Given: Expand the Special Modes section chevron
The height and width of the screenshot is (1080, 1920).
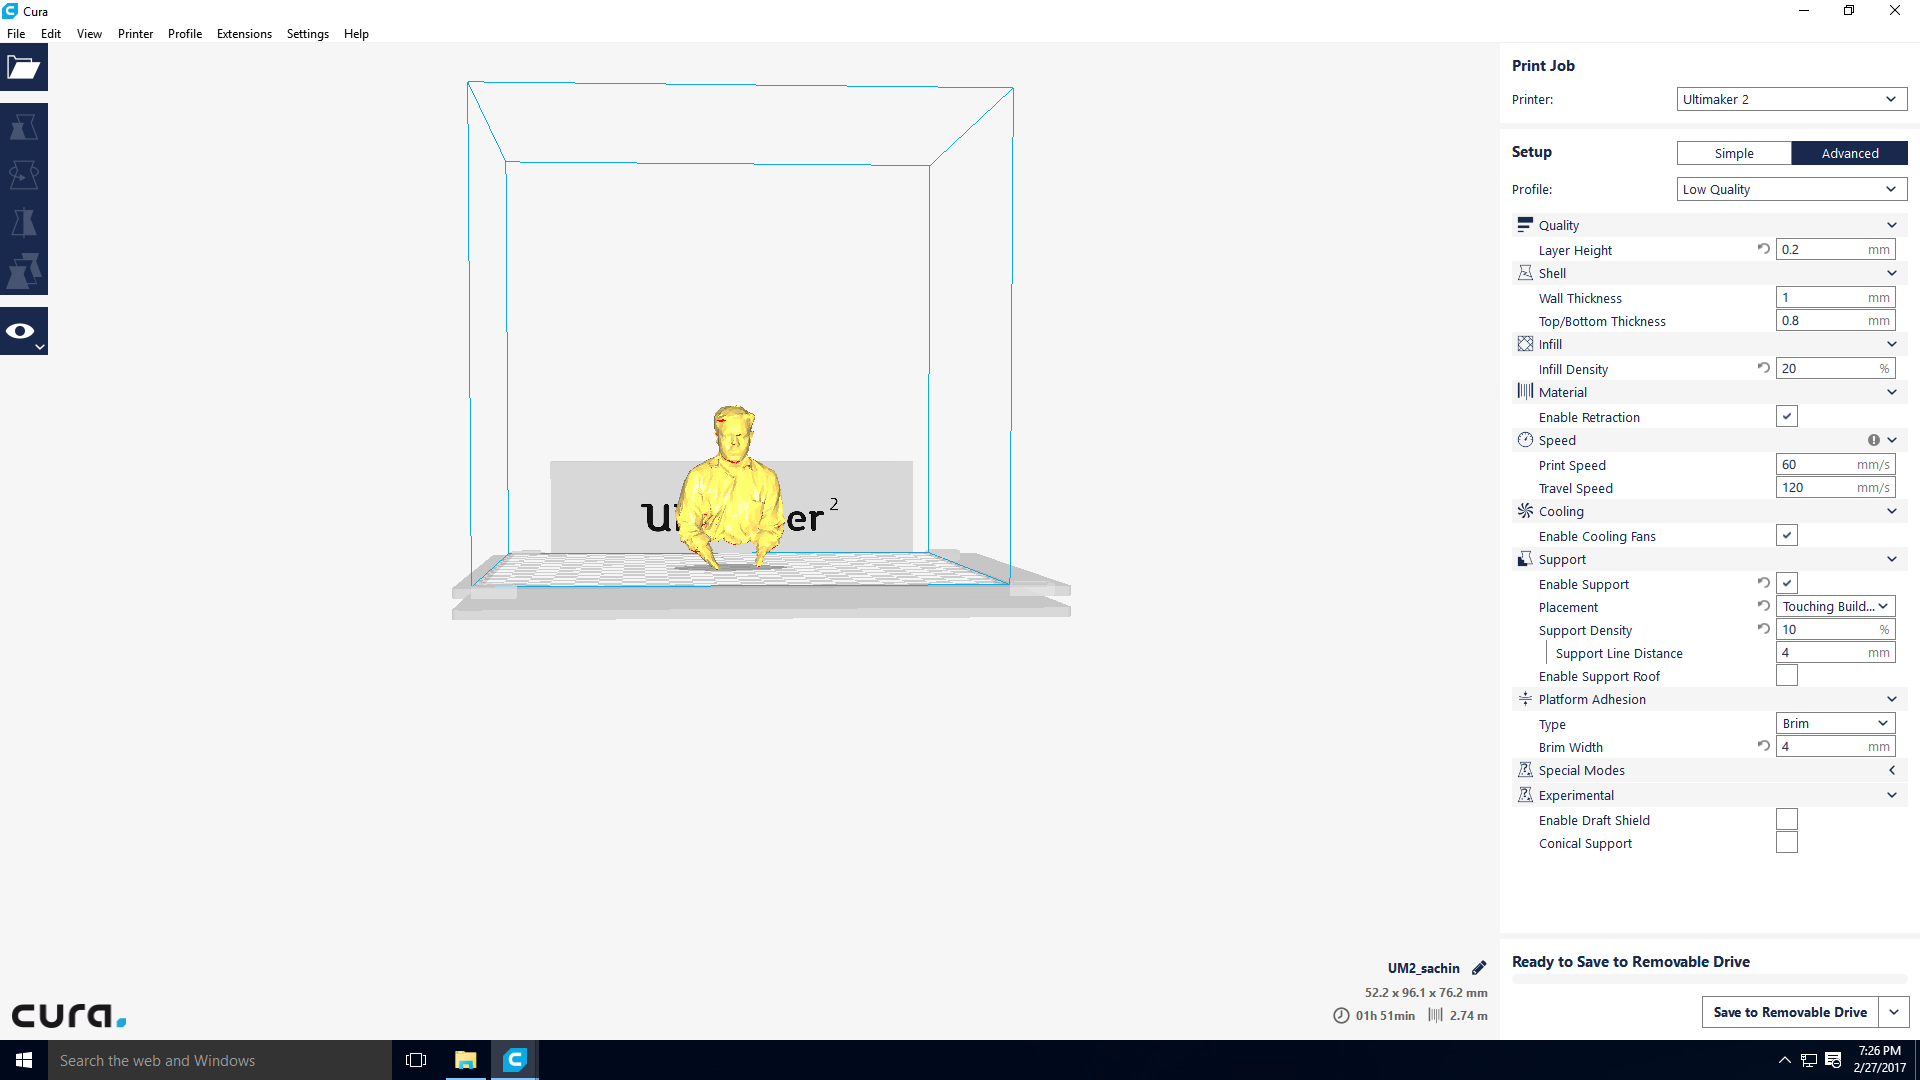Looking at the screenshot, I should 1891,770.
